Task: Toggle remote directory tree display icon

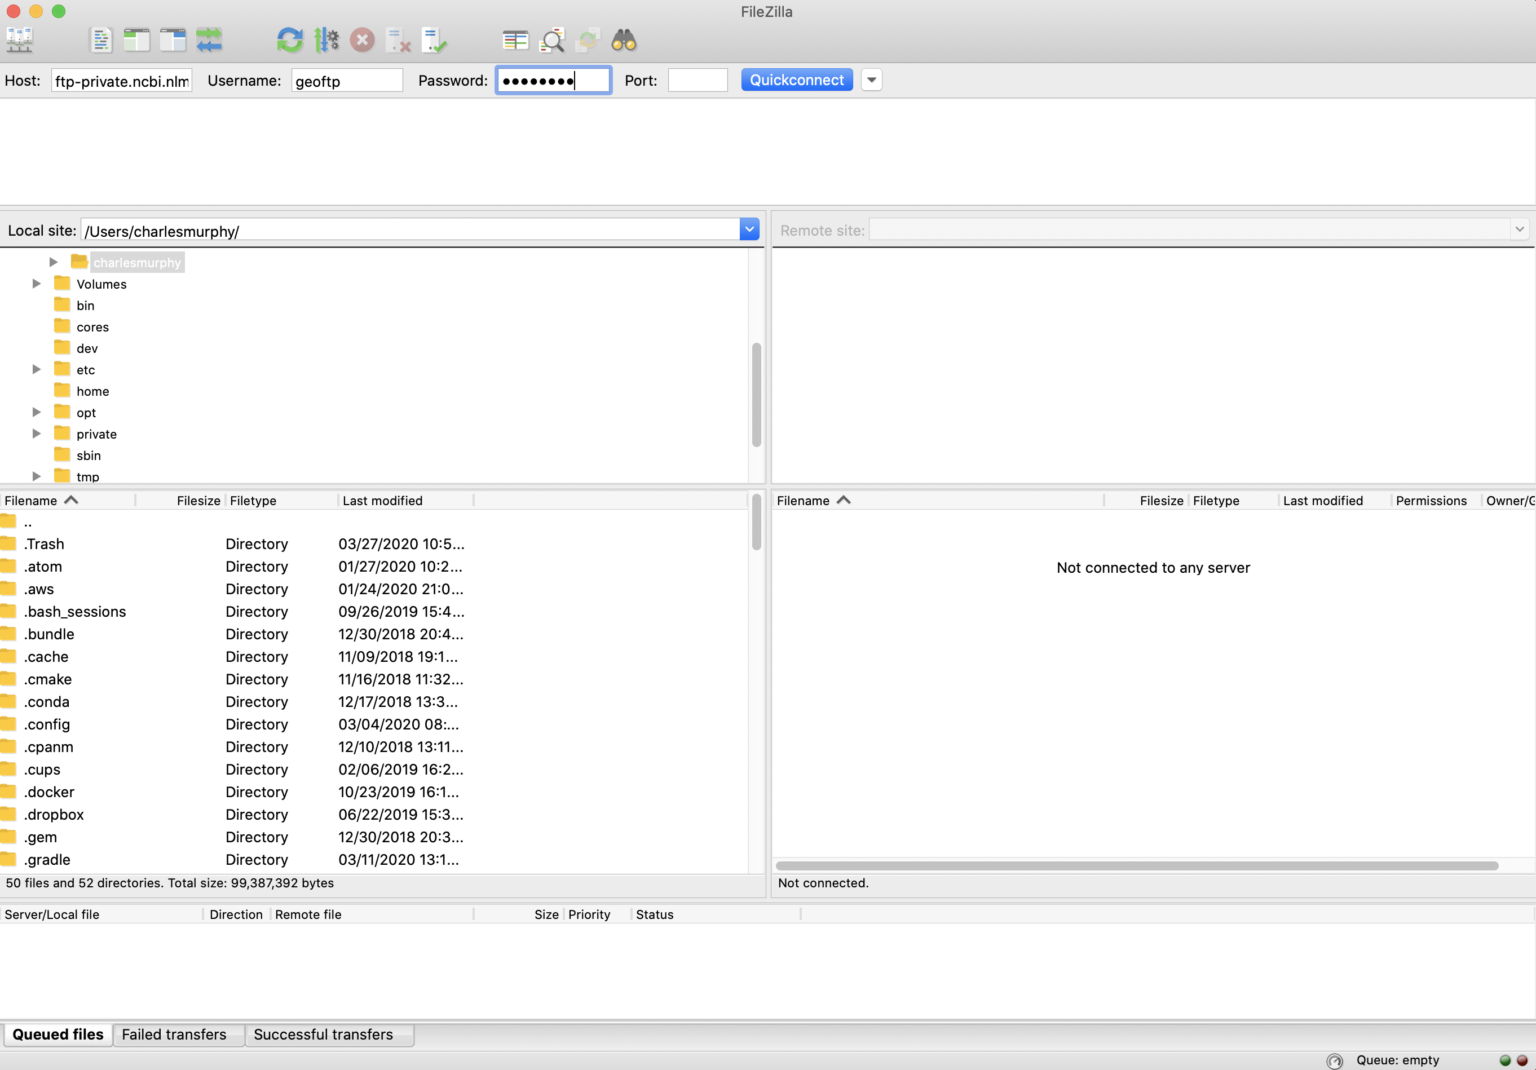Action: [173, 40]
